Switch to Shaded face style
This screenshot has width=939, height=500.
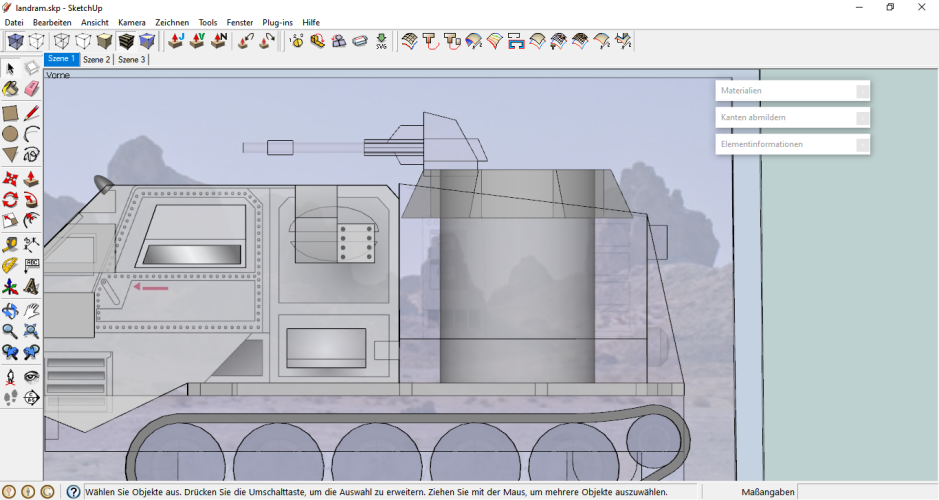point(105,41)
